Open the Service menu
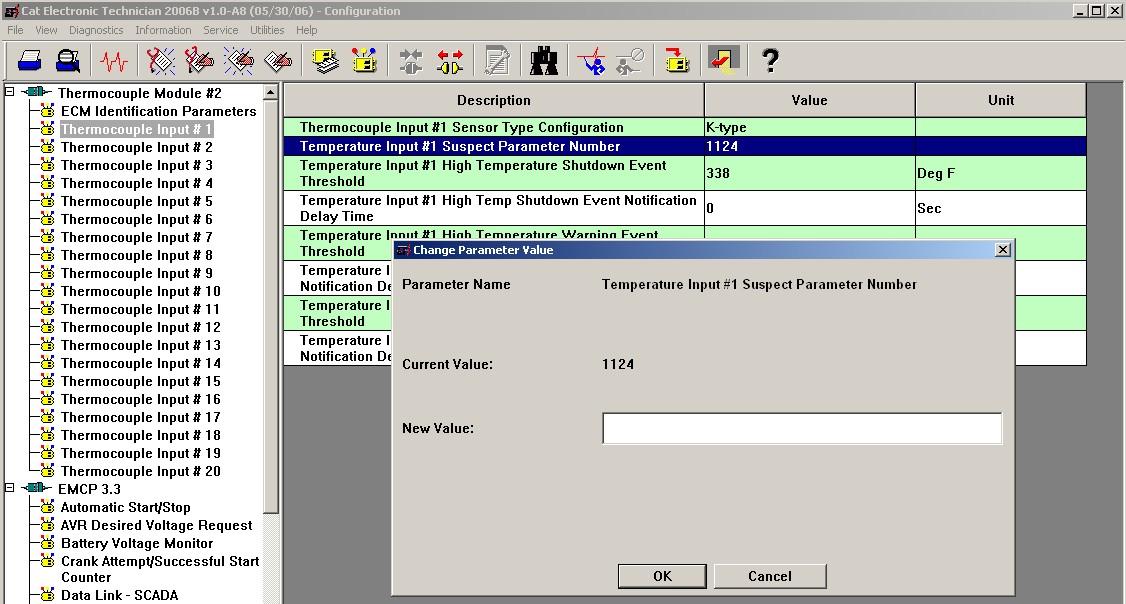Viewport: 1126px width, 604px height. point(220,30)
